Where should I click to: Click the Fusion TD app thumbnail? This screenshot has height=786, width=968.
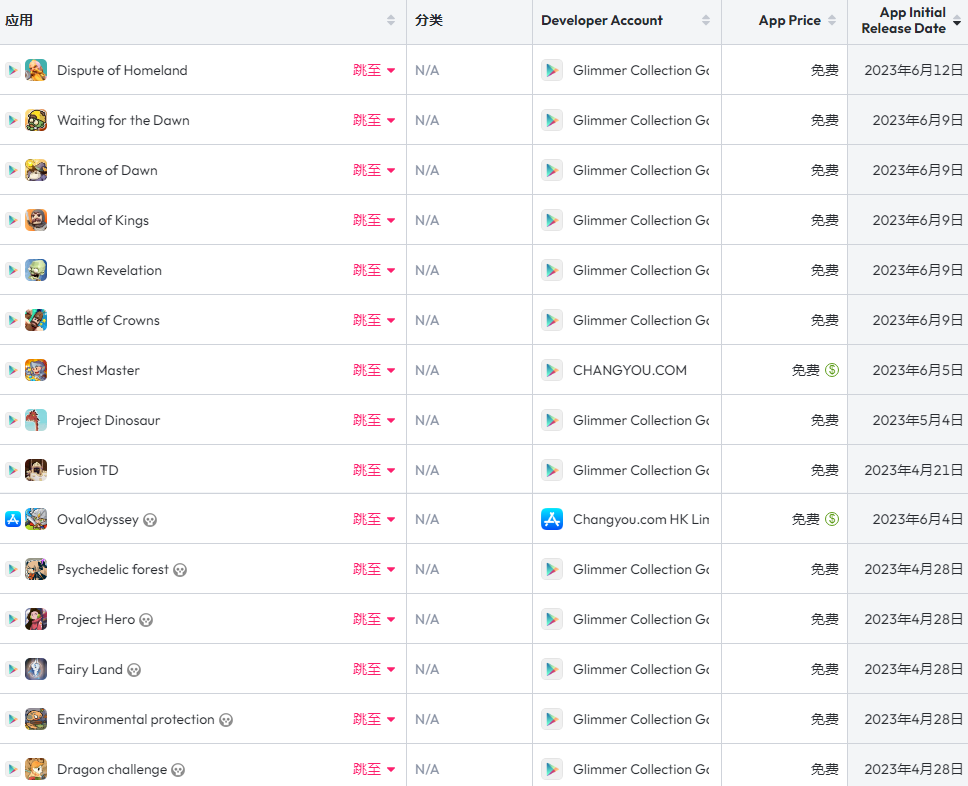click(x=36, y=470)
